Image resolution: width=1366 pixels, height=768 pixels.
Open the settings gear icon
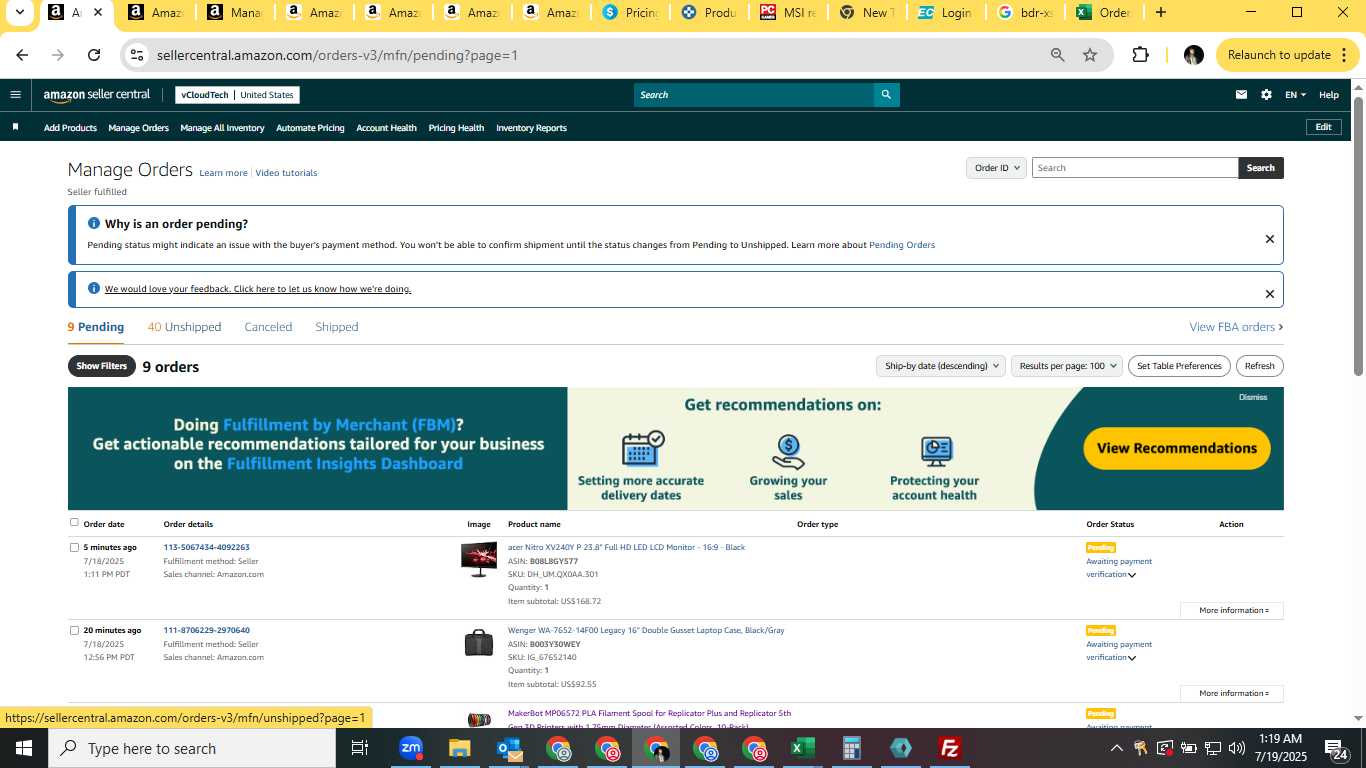click(1266, 95)
